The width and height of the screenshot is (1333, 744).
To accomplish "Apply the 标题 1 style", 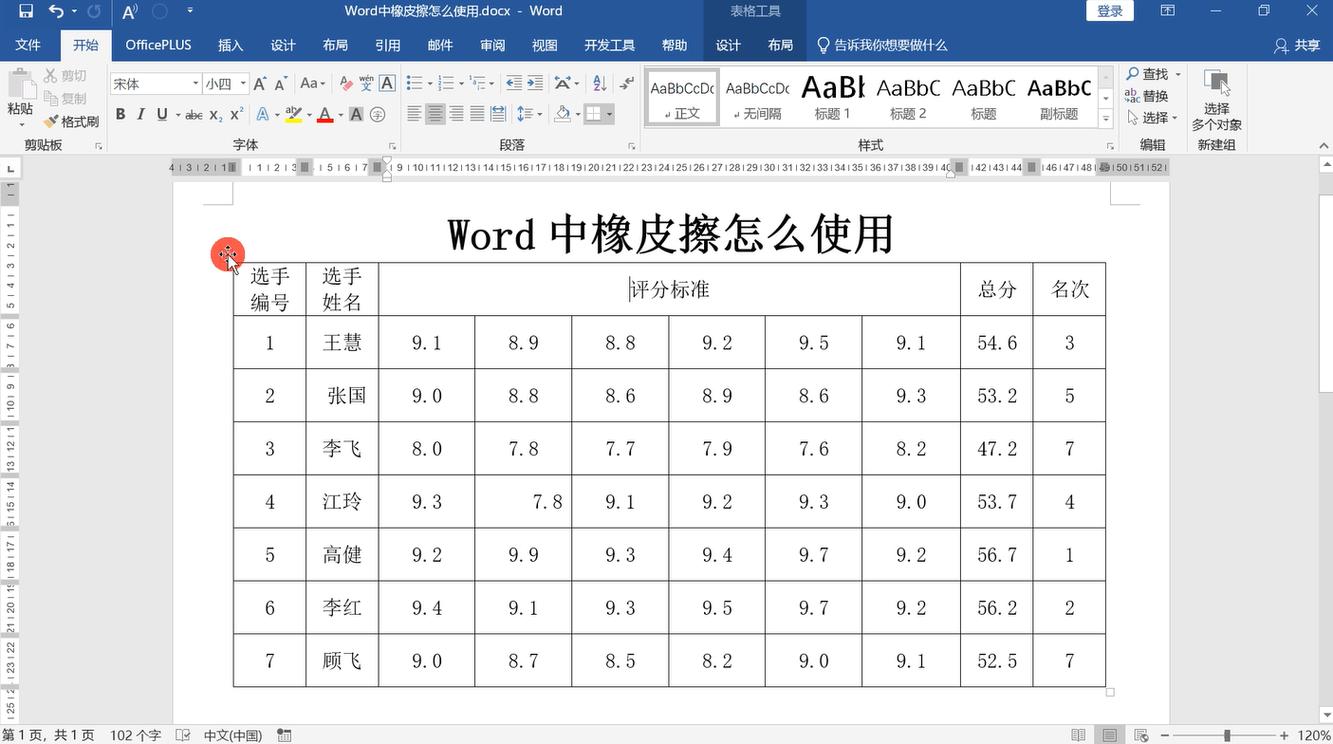I will tap(832, 97).
